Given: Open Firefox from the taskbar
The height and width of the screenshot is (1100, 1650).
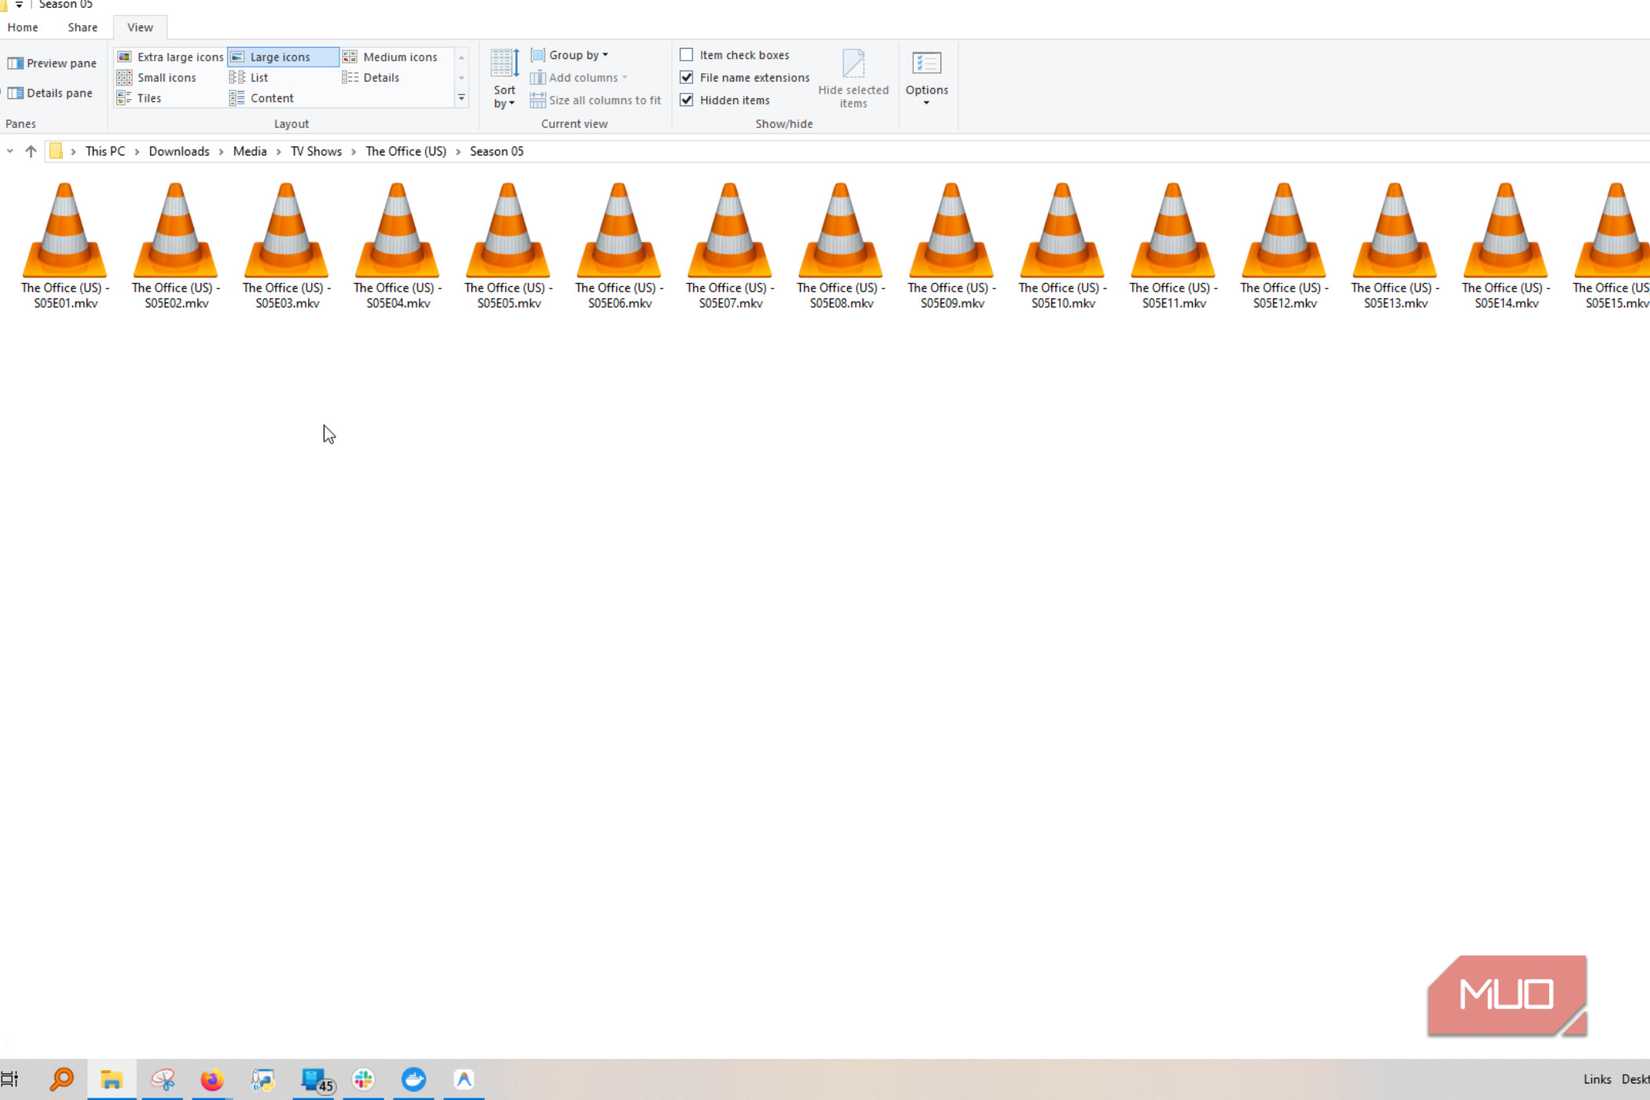Looking at the screenshot, I should (212, 1079).
